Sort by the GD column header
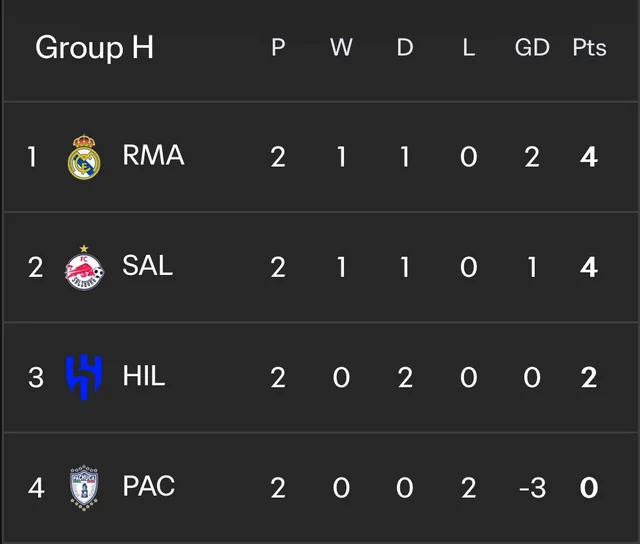640x544 pixels. [x=532, y=47]
